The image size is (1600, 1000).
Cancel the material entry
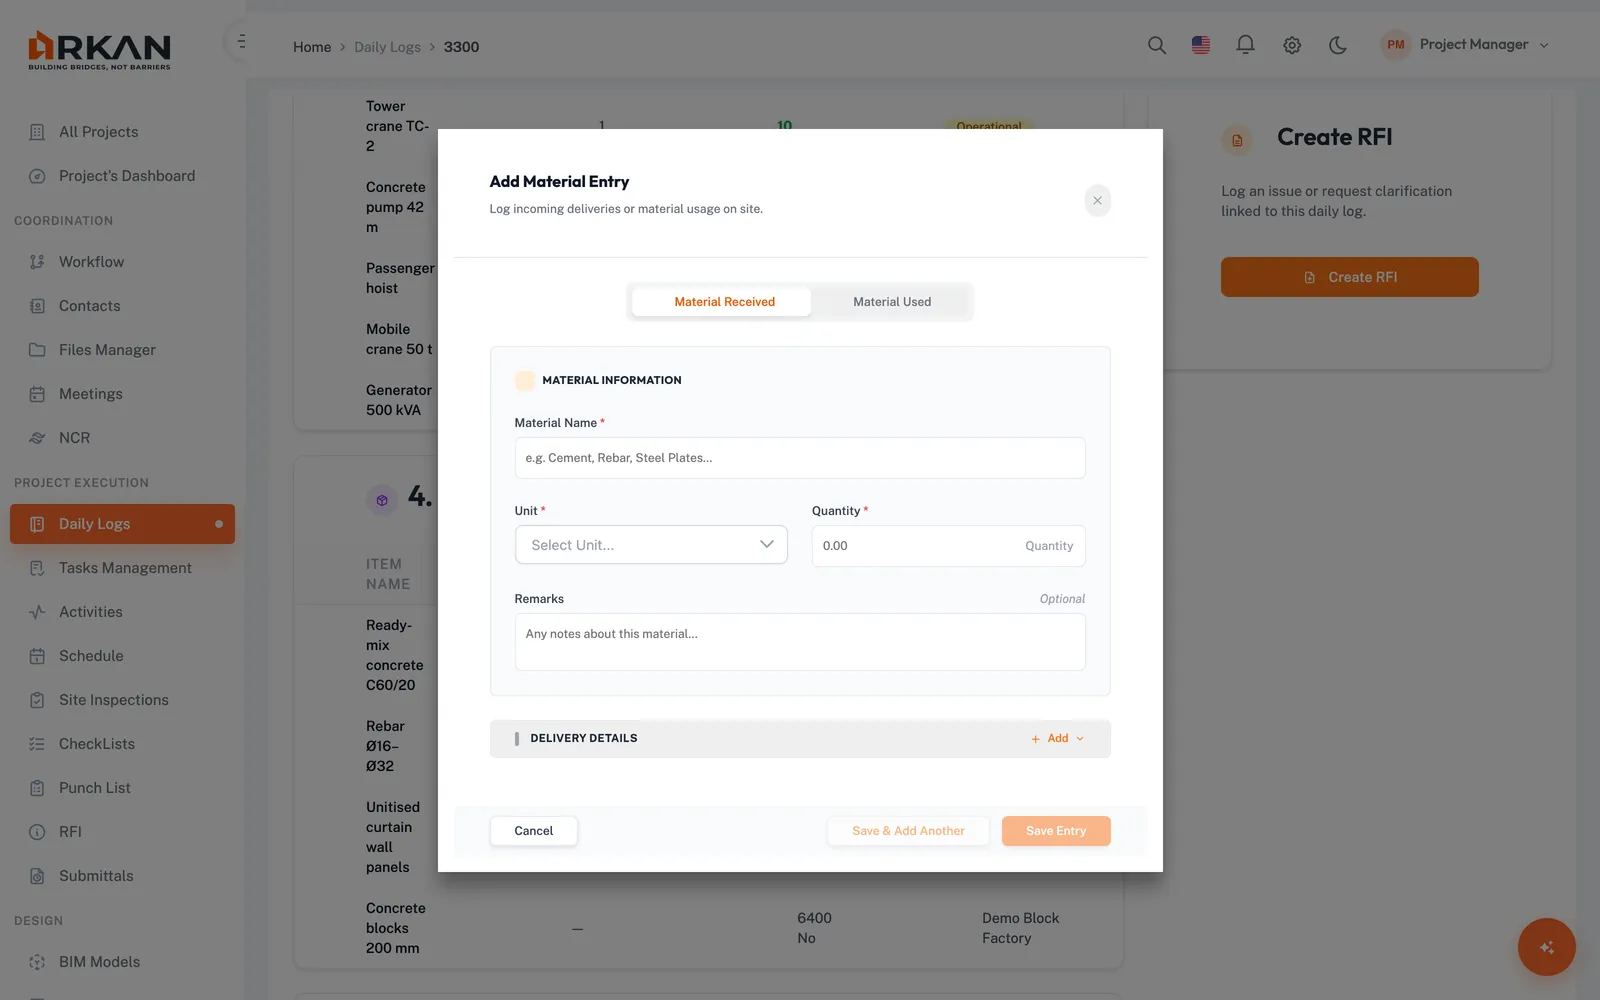coord(533,831)
